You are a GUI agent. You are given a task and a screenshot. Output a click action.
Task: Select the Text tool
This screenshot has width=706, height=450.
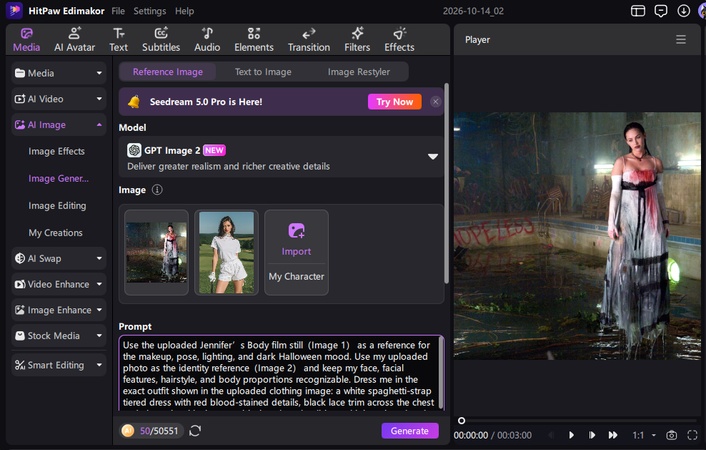point(118,40)
